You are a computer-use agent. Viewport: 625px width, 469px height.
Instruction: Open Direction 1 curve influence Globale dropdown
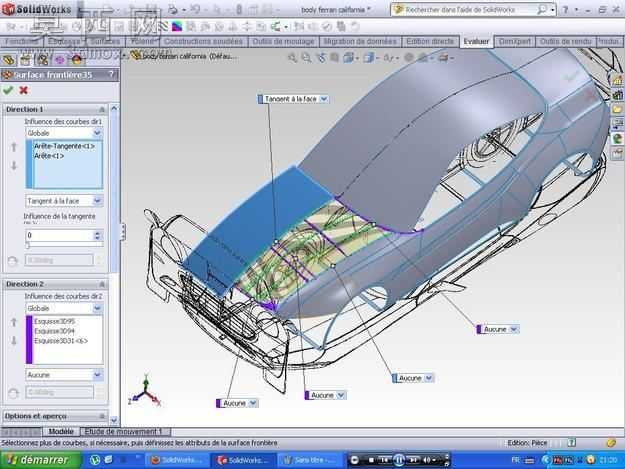[97, 133]
